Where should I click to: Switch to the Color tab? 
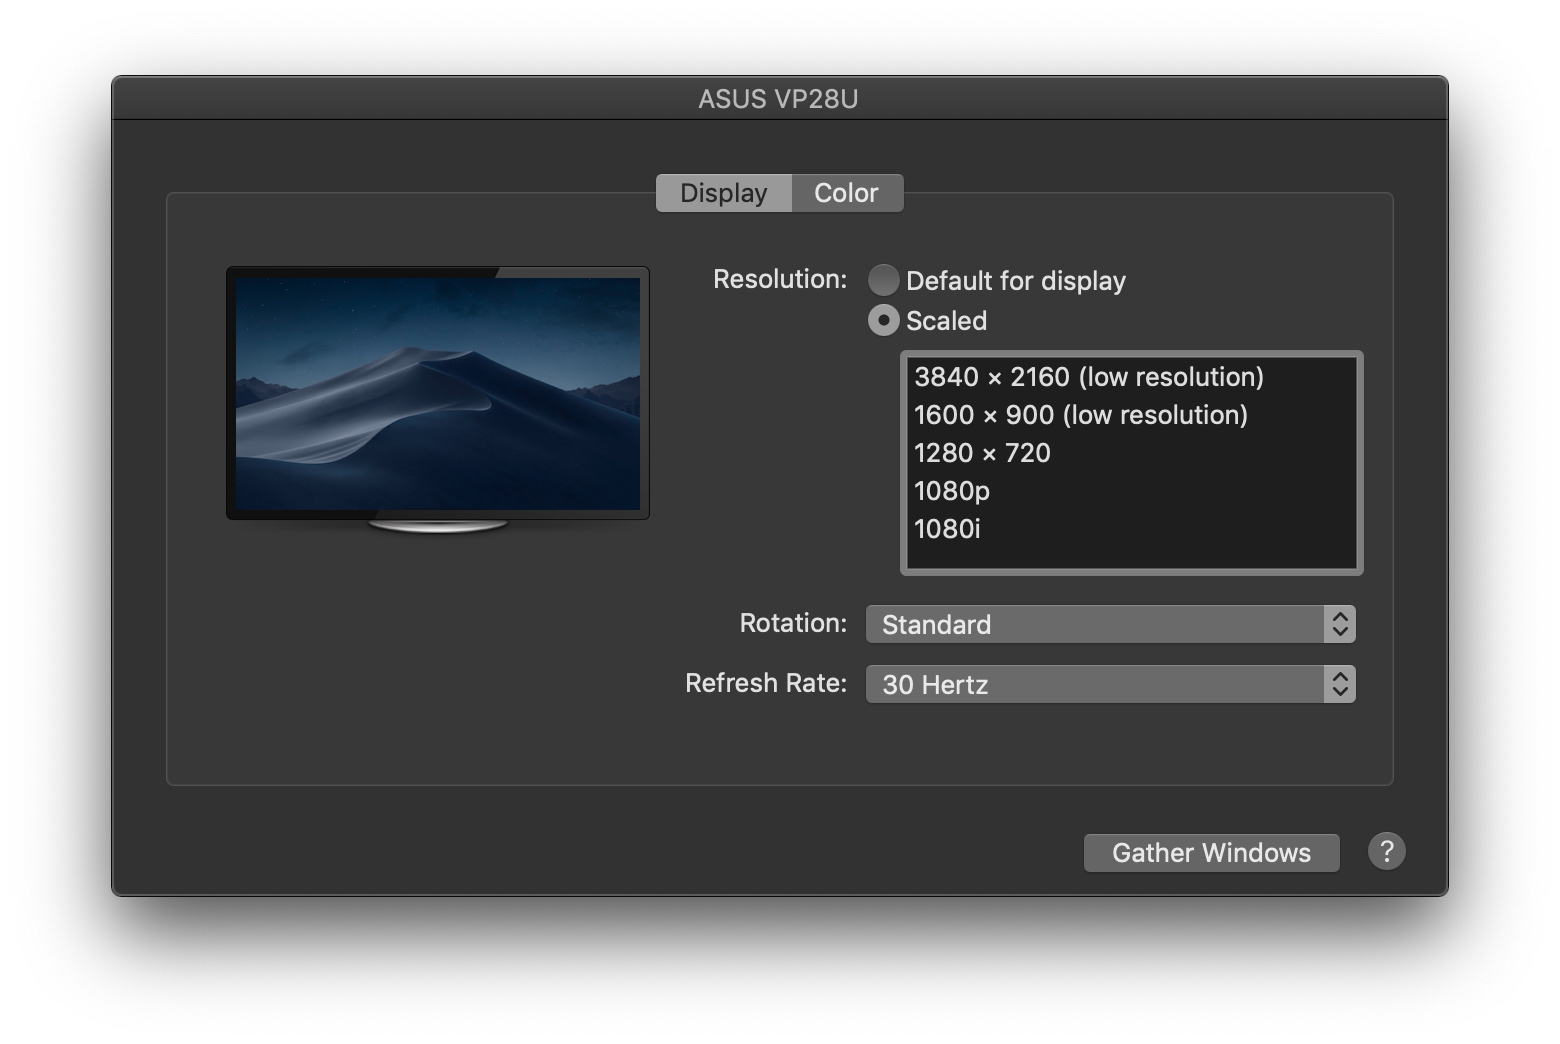(x=847, y=193)
